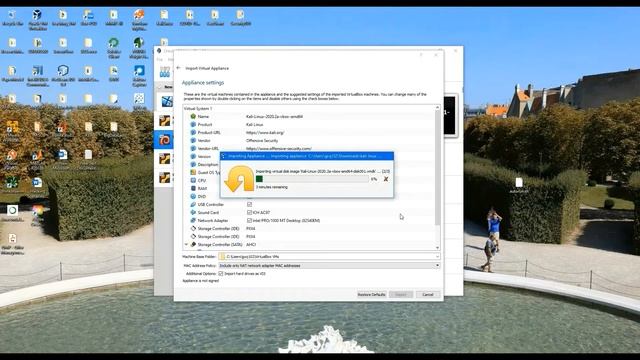Open the File menu in VirtualBox Manager
Viewport: 640px width, 360px height.
pyautogui.click(x=160, y=60)
